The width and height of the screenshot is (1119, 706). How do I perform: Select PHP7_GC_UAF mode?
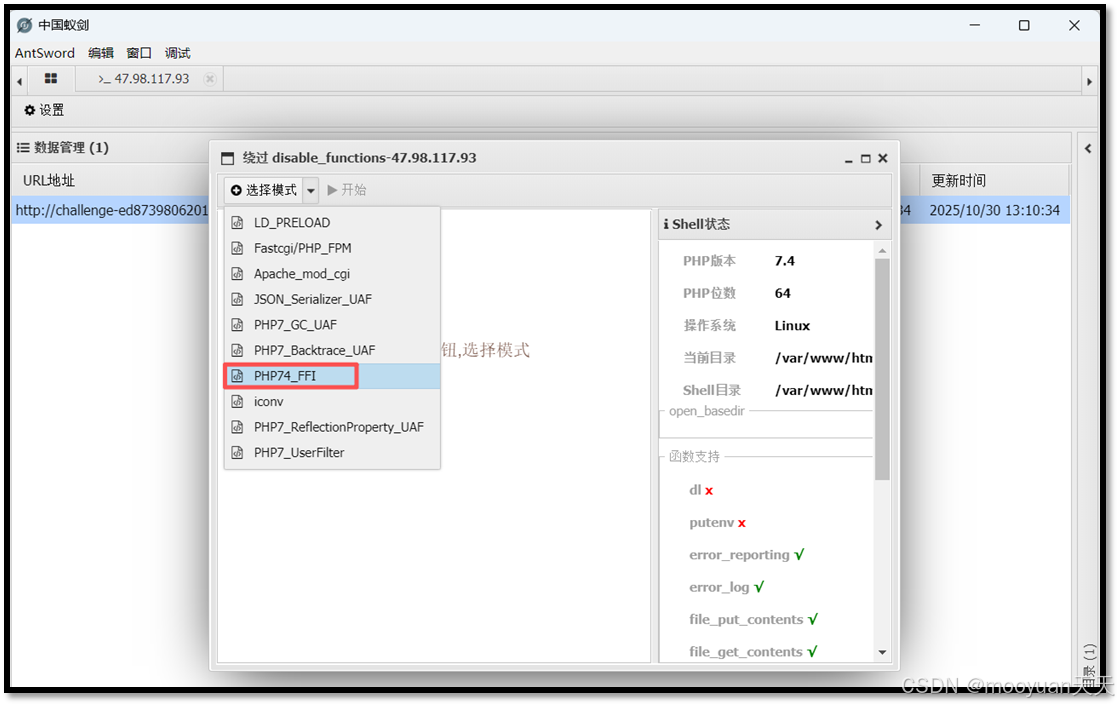[332, 325]
